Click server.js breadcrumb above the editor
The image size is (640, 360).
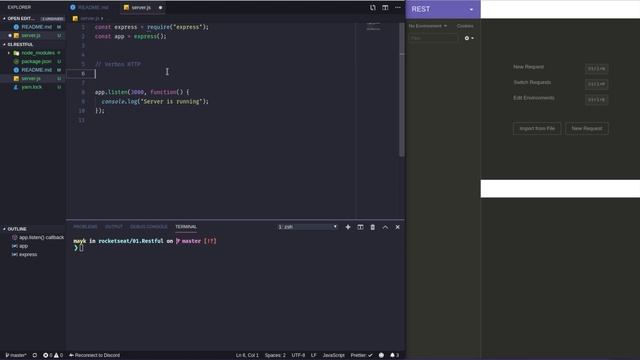tap(89, 18)
